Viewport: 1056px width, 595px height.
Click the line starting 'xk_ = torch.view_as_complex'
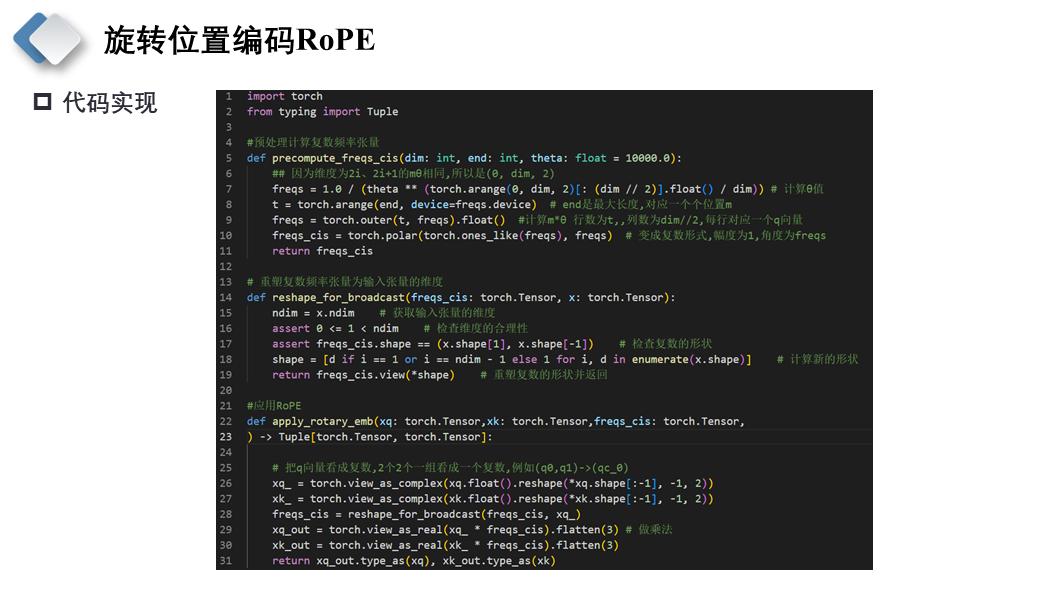[492, 499]
